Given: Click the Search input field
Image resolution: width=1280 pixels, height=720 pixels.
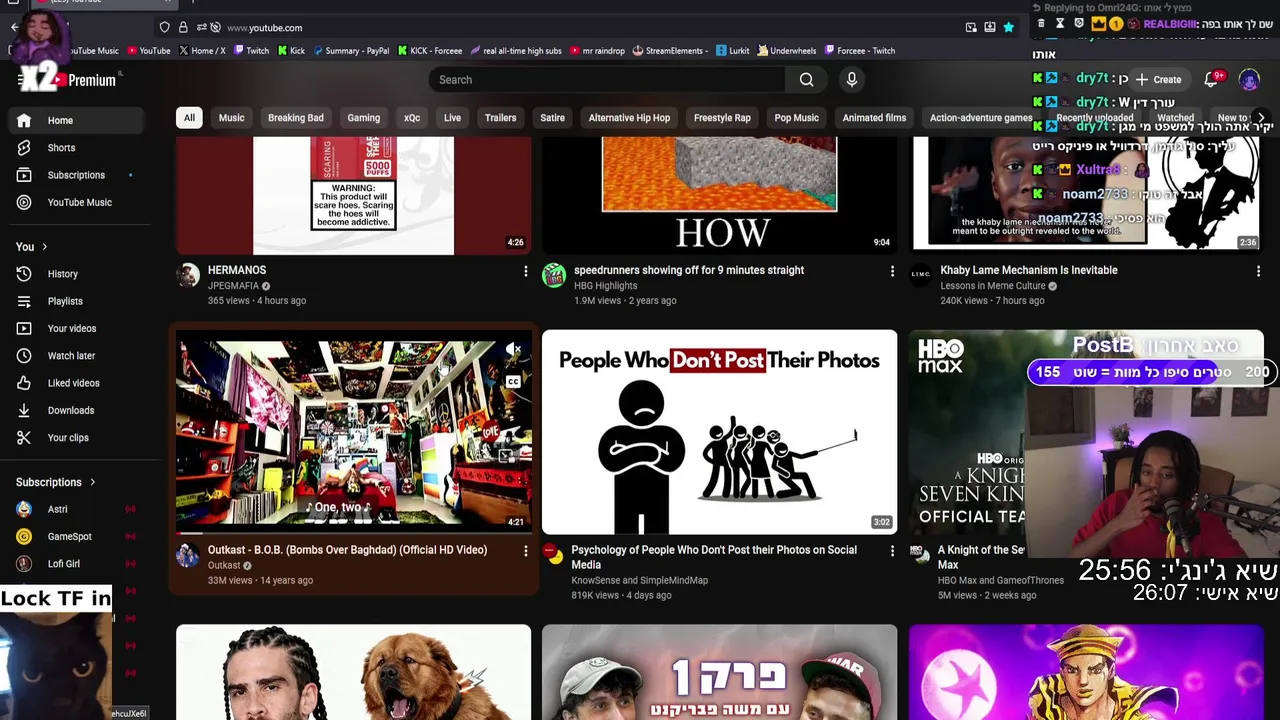Looking at the screenshot, I should click(x=607, y=80).
